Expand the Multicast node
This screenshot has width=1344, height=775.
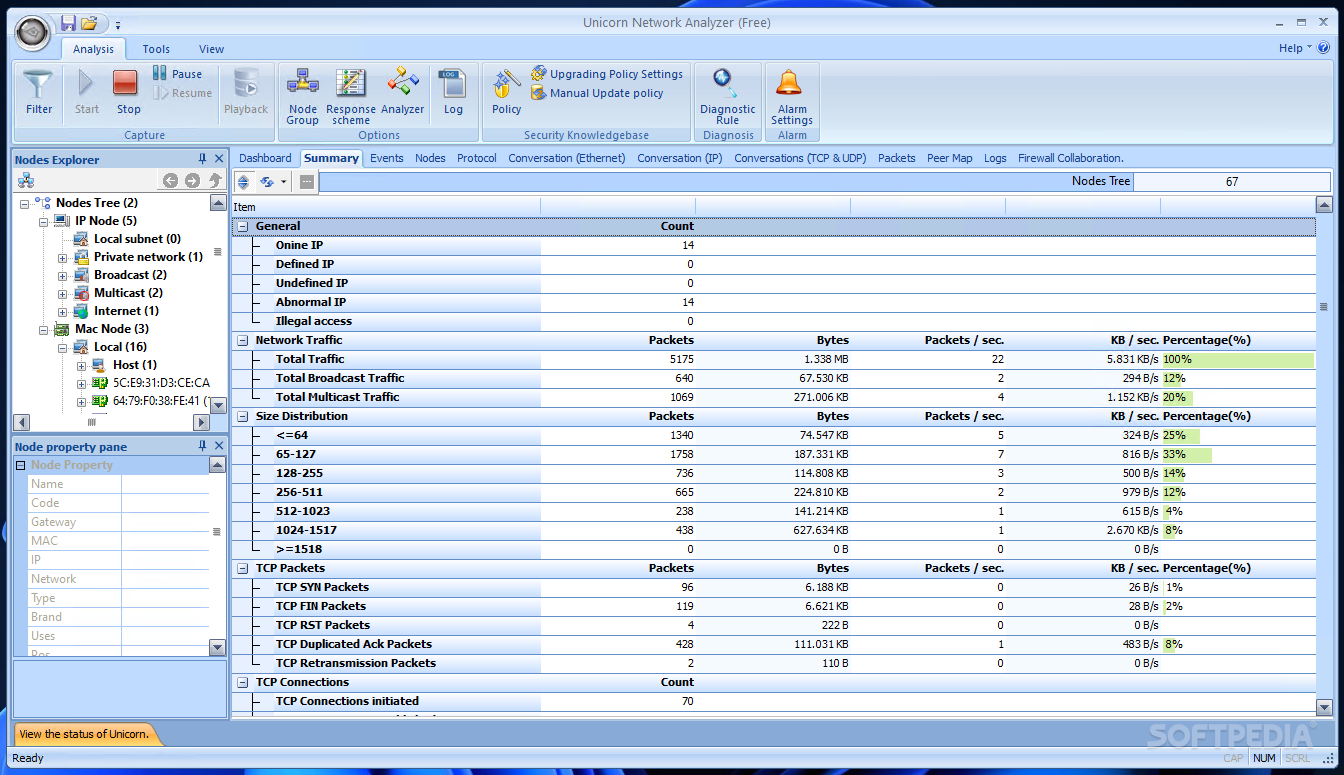[62, 293]
